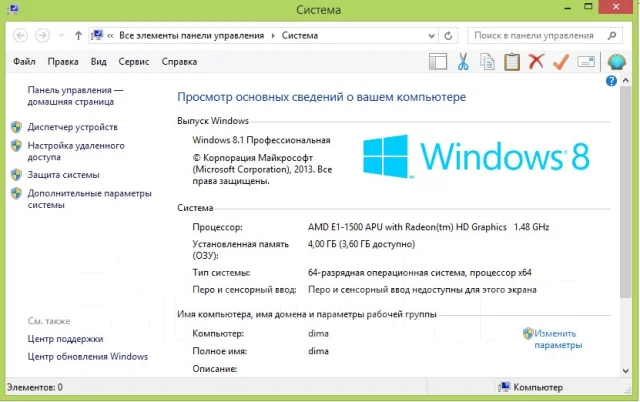Click the 4,00 ГБ memory value

361,244
